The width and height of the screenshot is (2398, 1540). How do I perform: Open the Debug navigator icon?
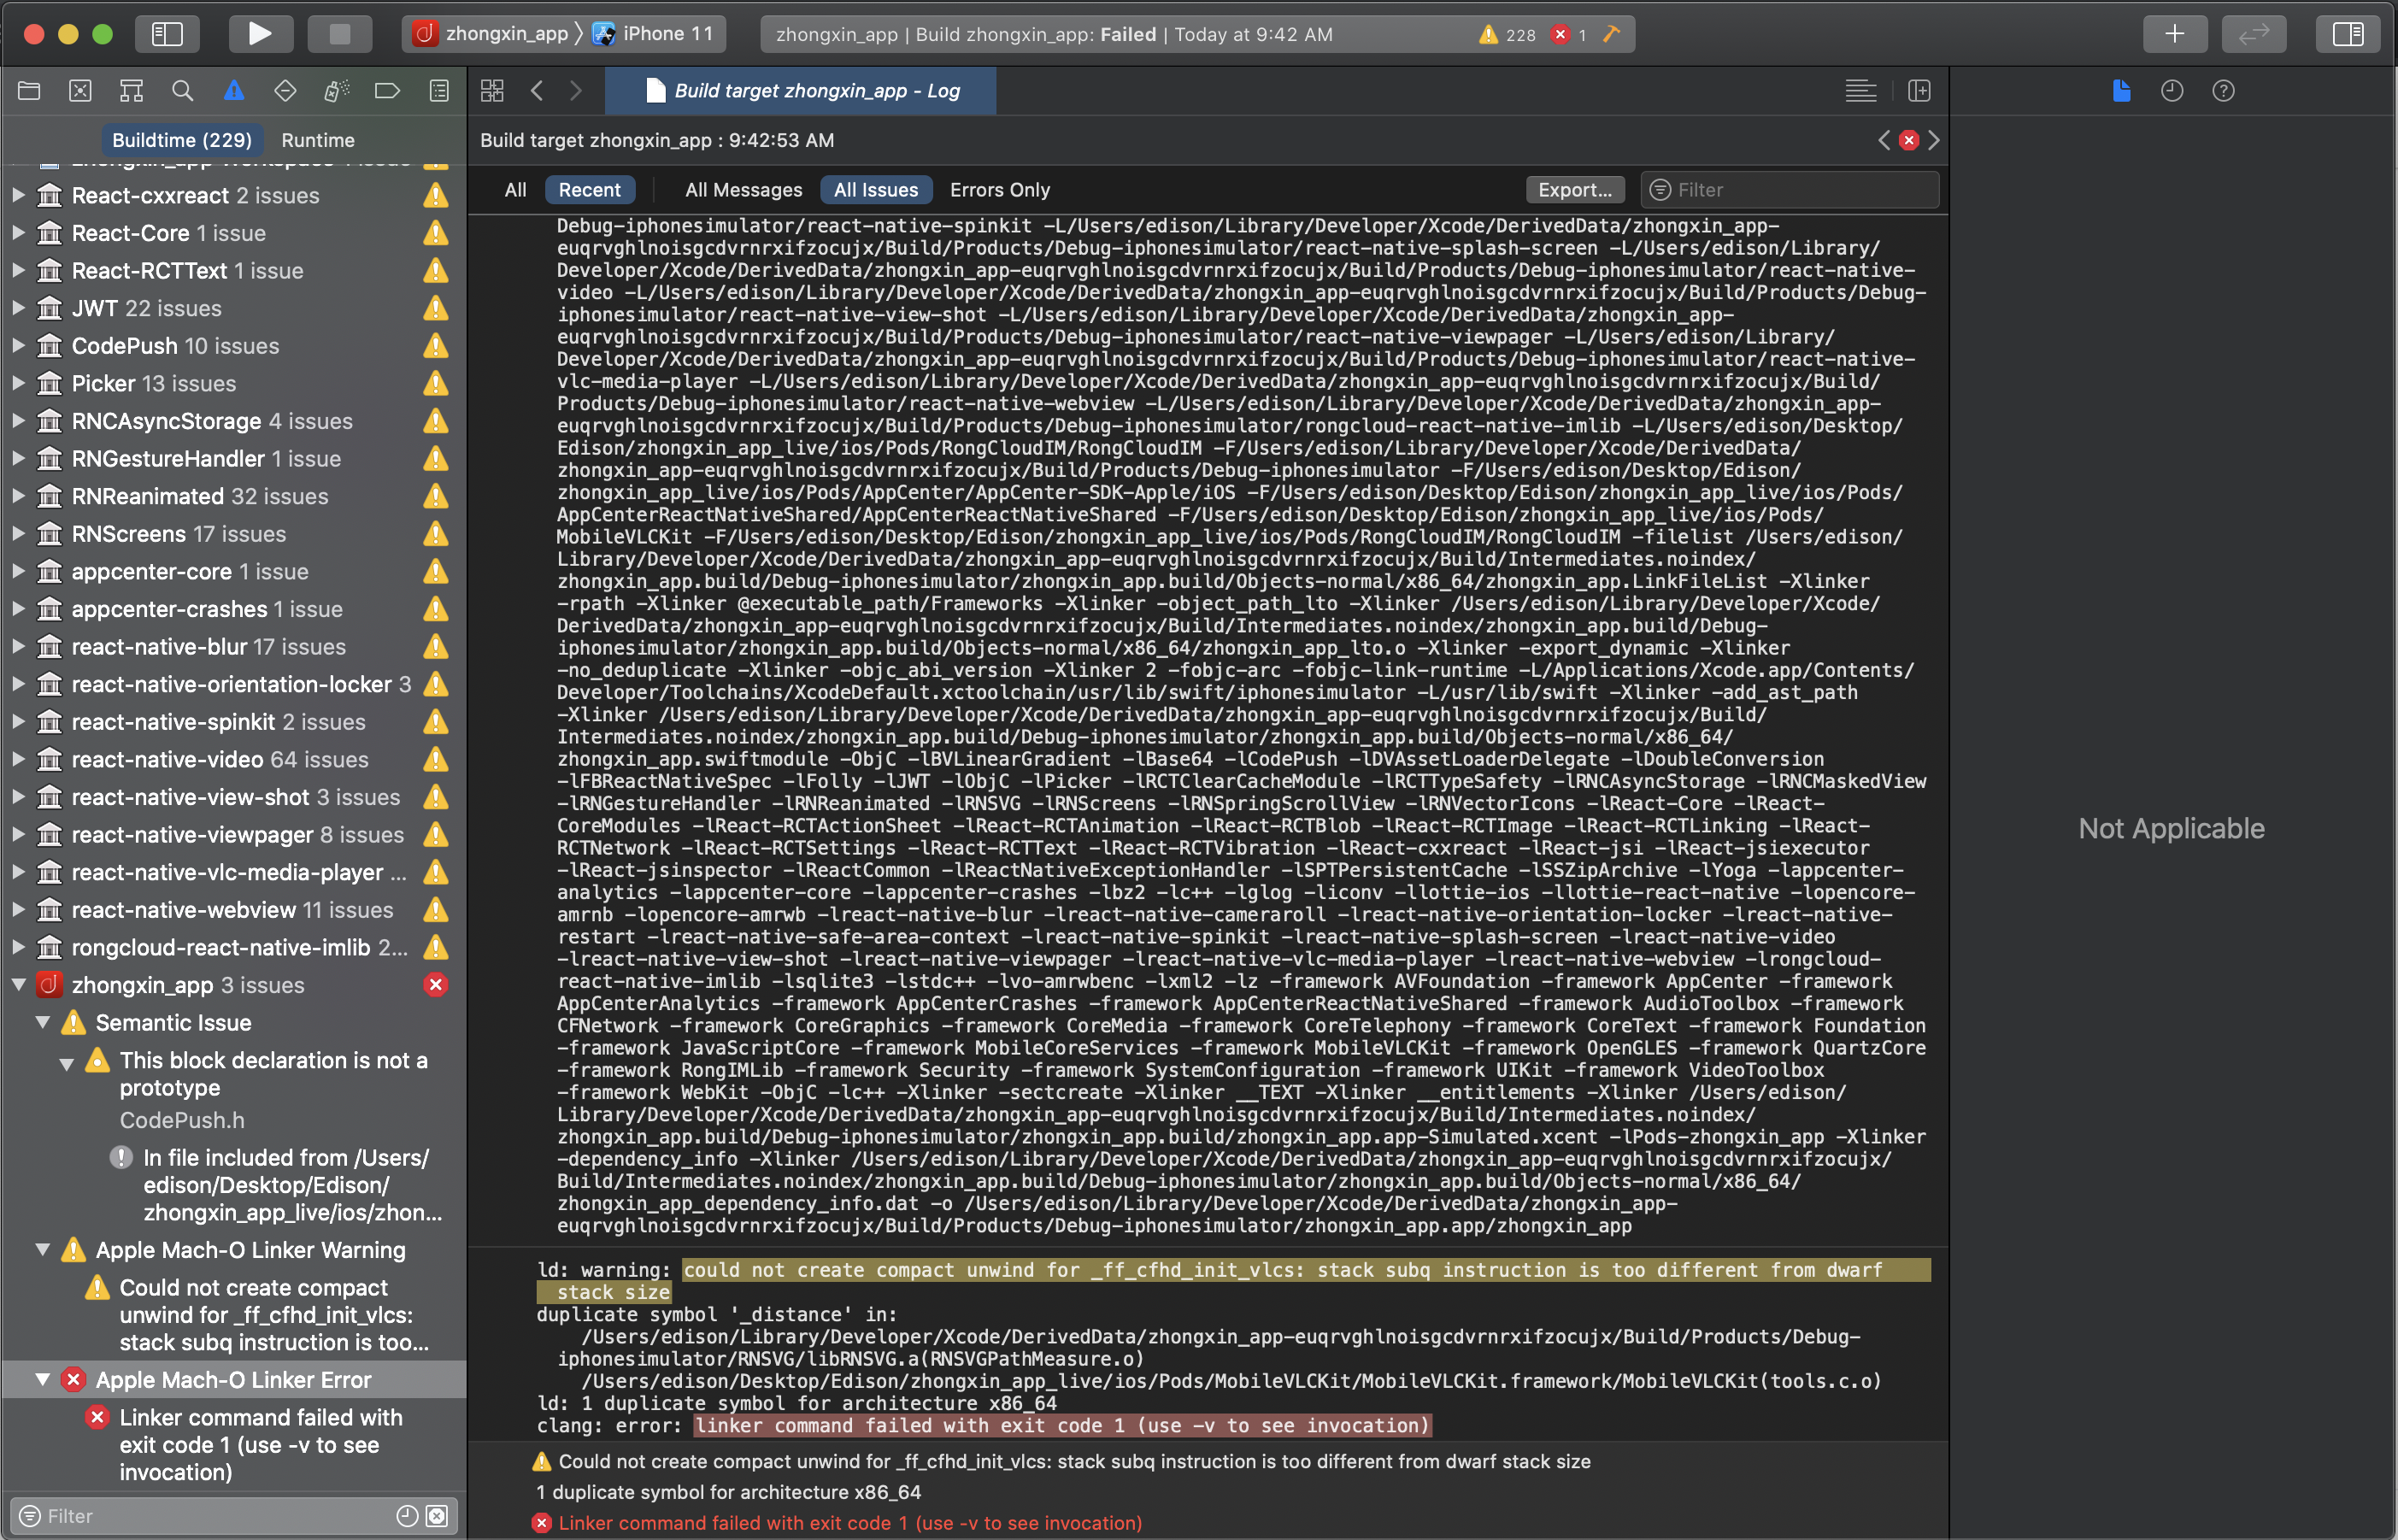(x=336, y=91)
